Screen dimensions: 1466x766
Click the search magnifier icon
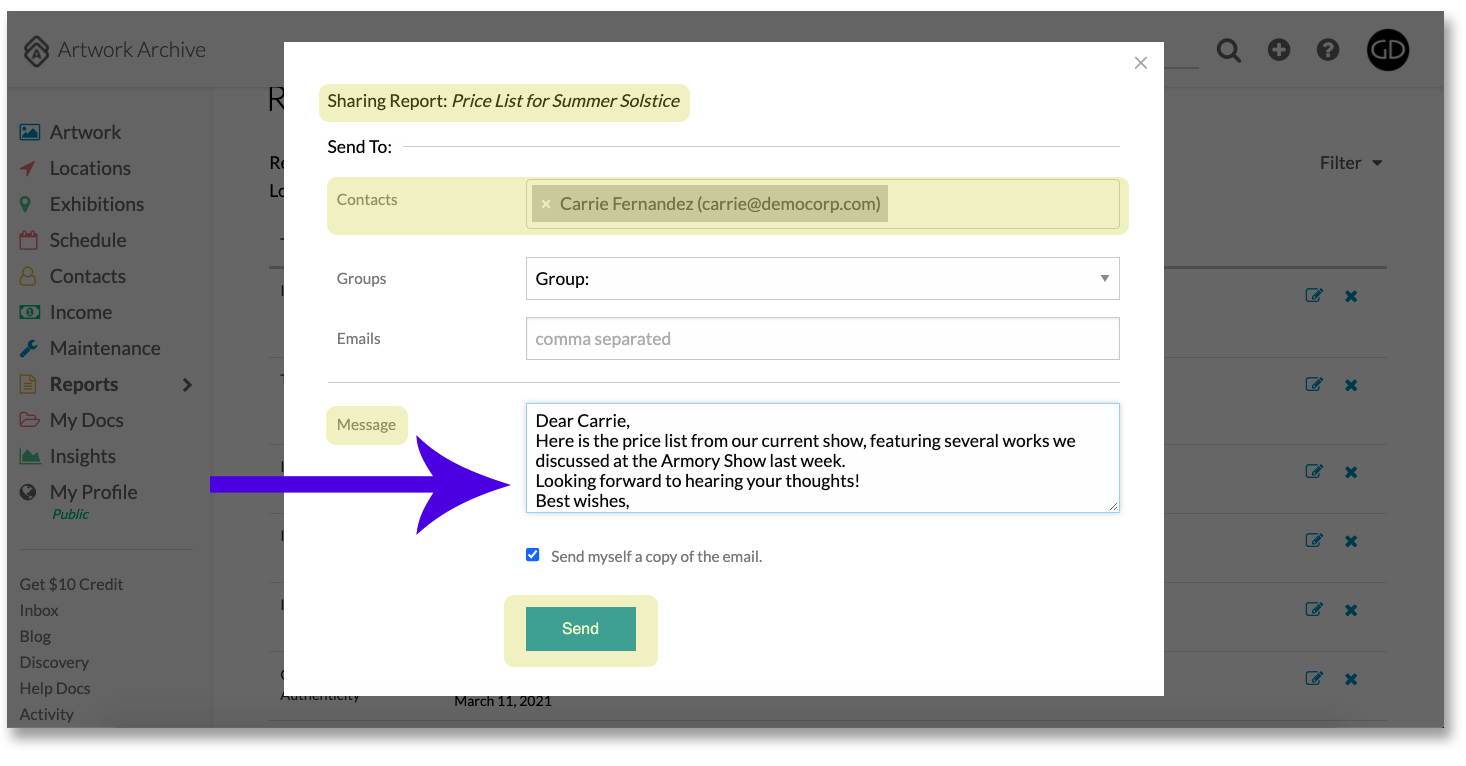tap(1229, 50)
